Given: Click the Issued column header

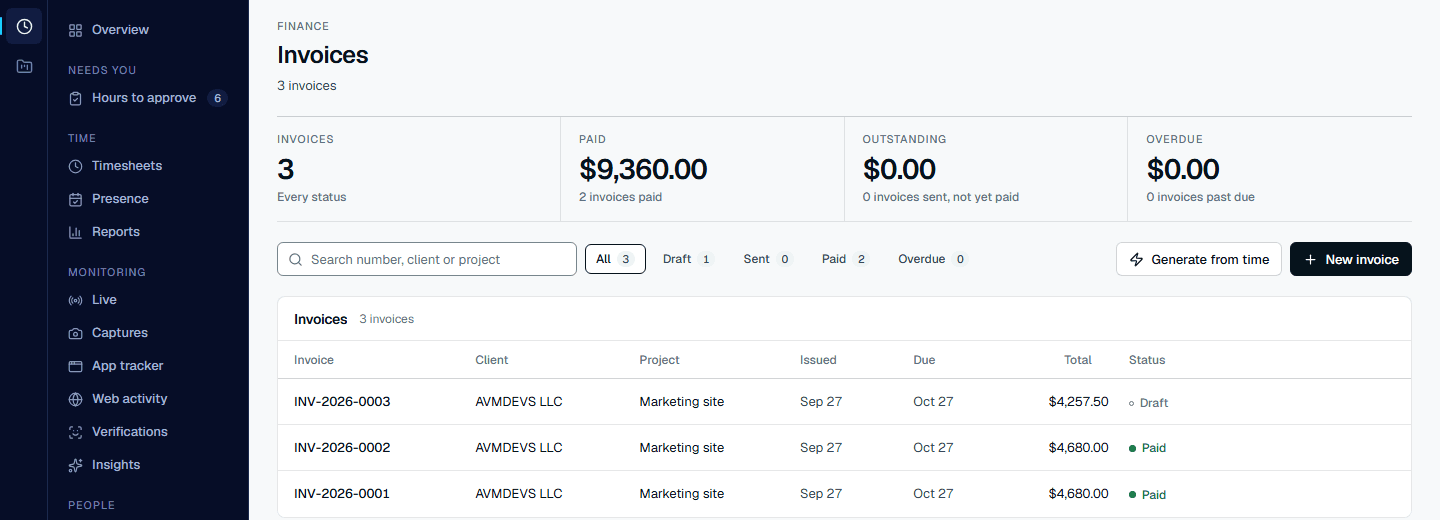Looking at the screenshot, I should 818,360.
